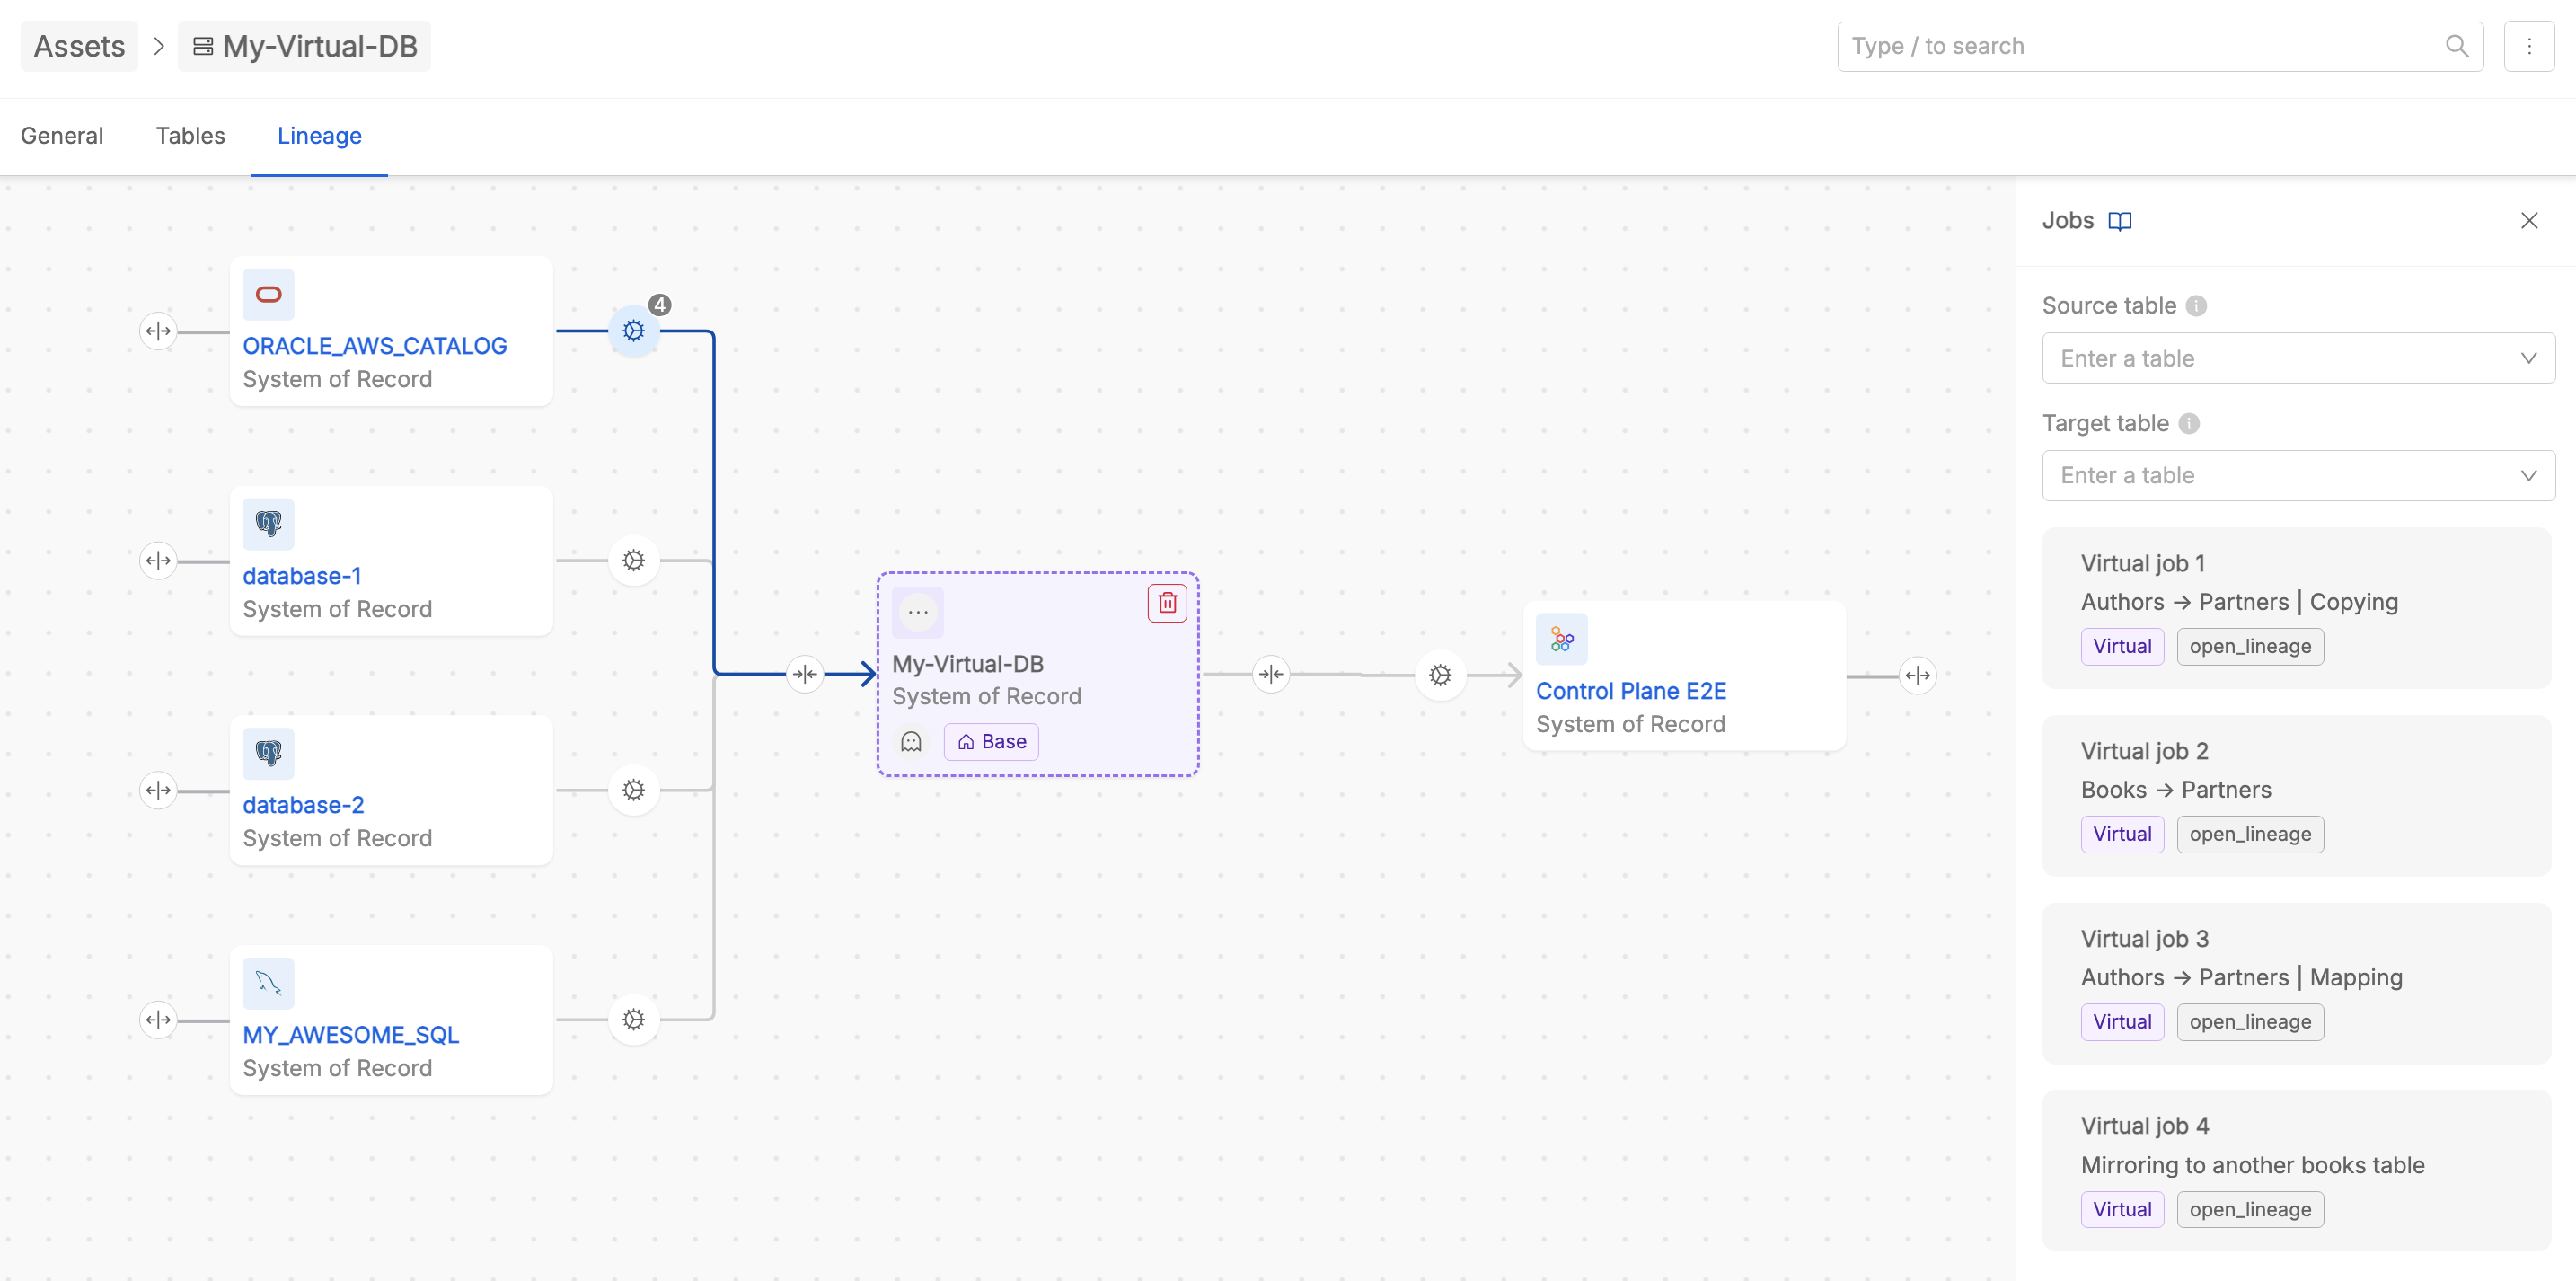Open the Control Plane E2E link
This screenshot has height=1281, width=2576.
tap(1630, 691)
